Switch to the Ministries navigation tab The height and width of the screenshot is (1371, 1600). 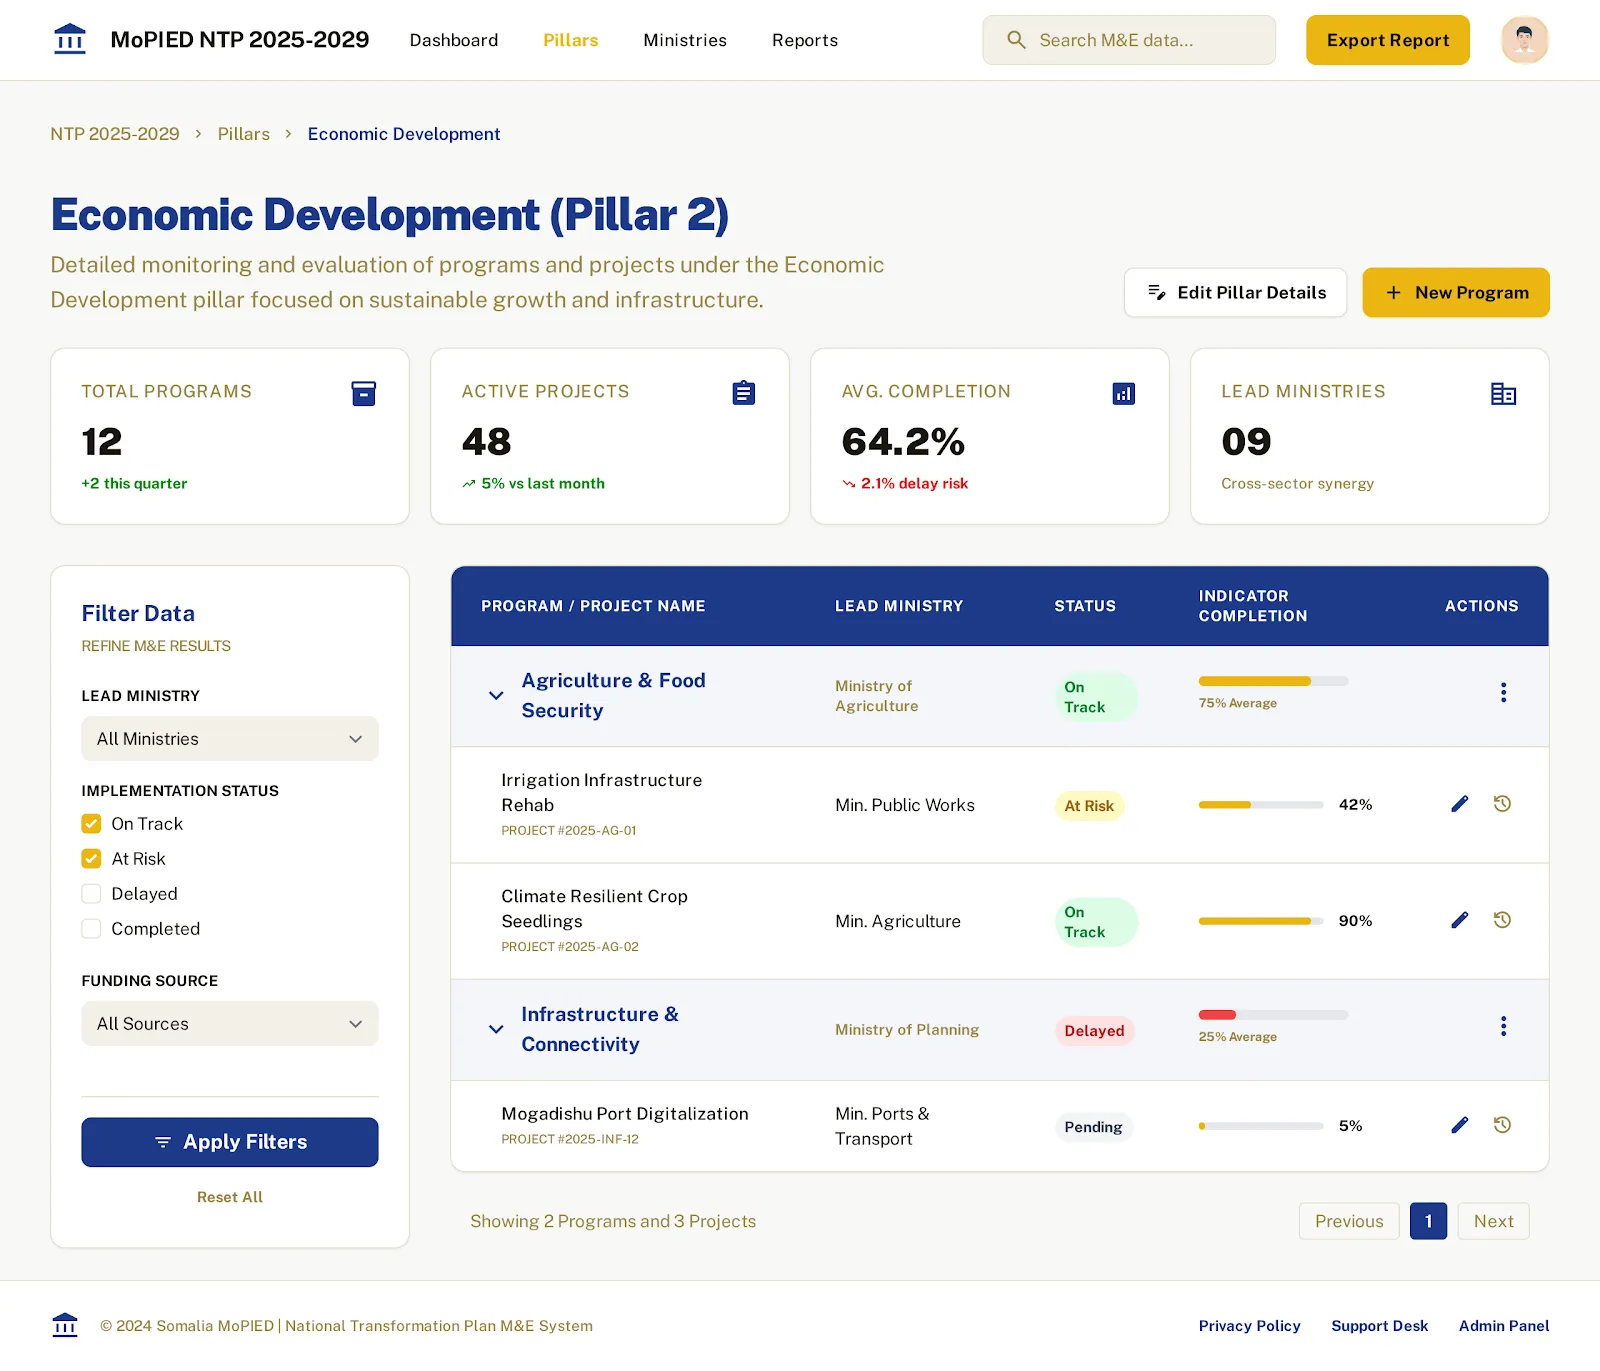click(x=684, y=40)
